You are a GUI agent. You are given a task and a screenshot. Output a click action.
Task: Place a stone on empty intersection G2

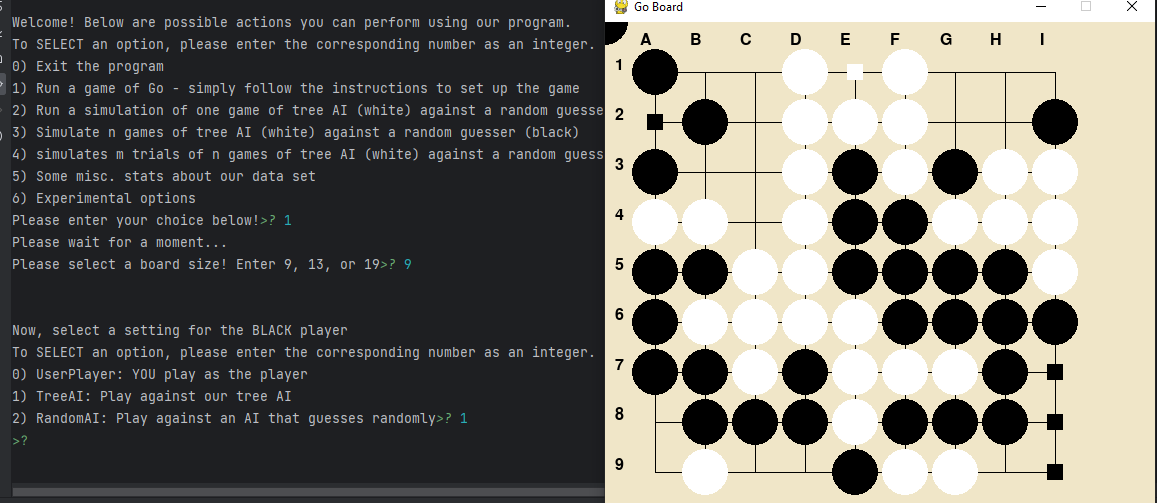pos(955,122)
